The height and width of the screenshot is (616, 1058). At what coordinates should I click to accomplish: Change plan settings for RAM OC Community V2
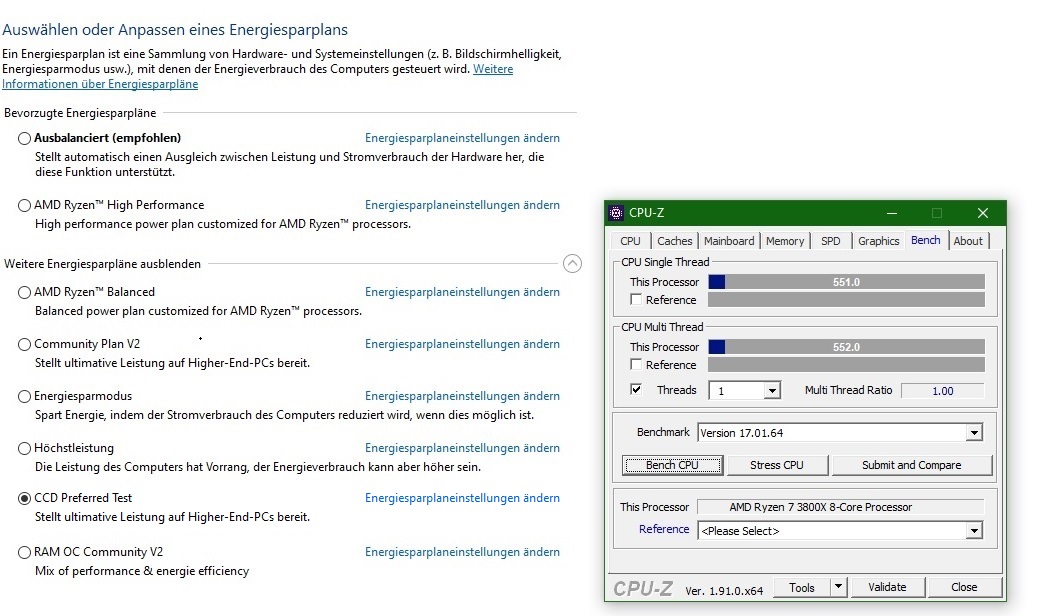click(x=462, y=551)
